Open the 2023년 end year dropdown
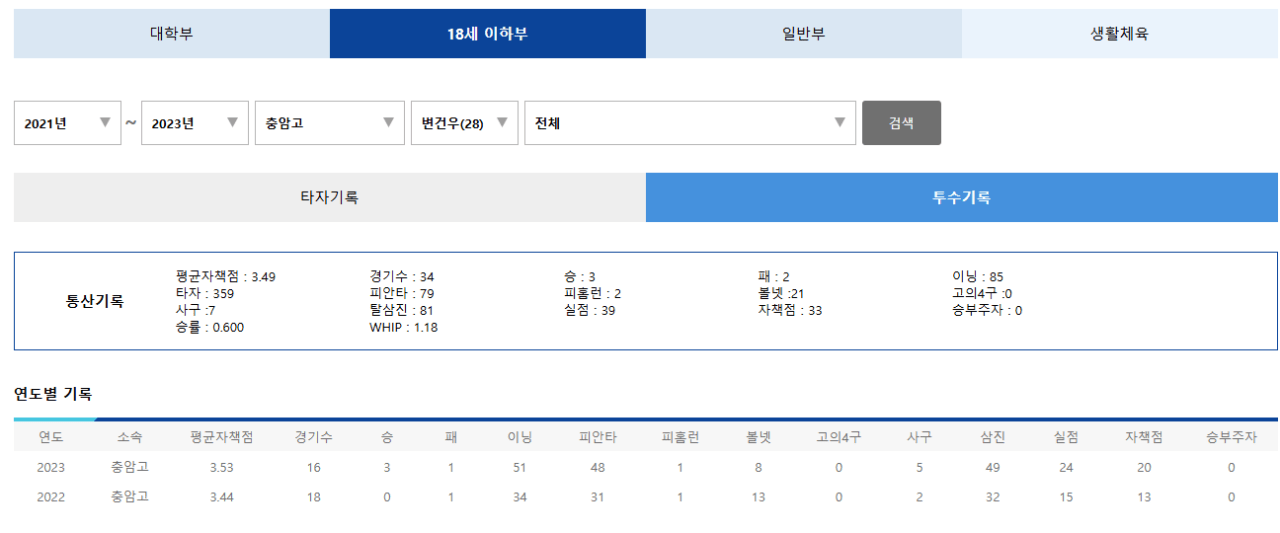This screenshot has width=1280, height=533. (195, 123)
